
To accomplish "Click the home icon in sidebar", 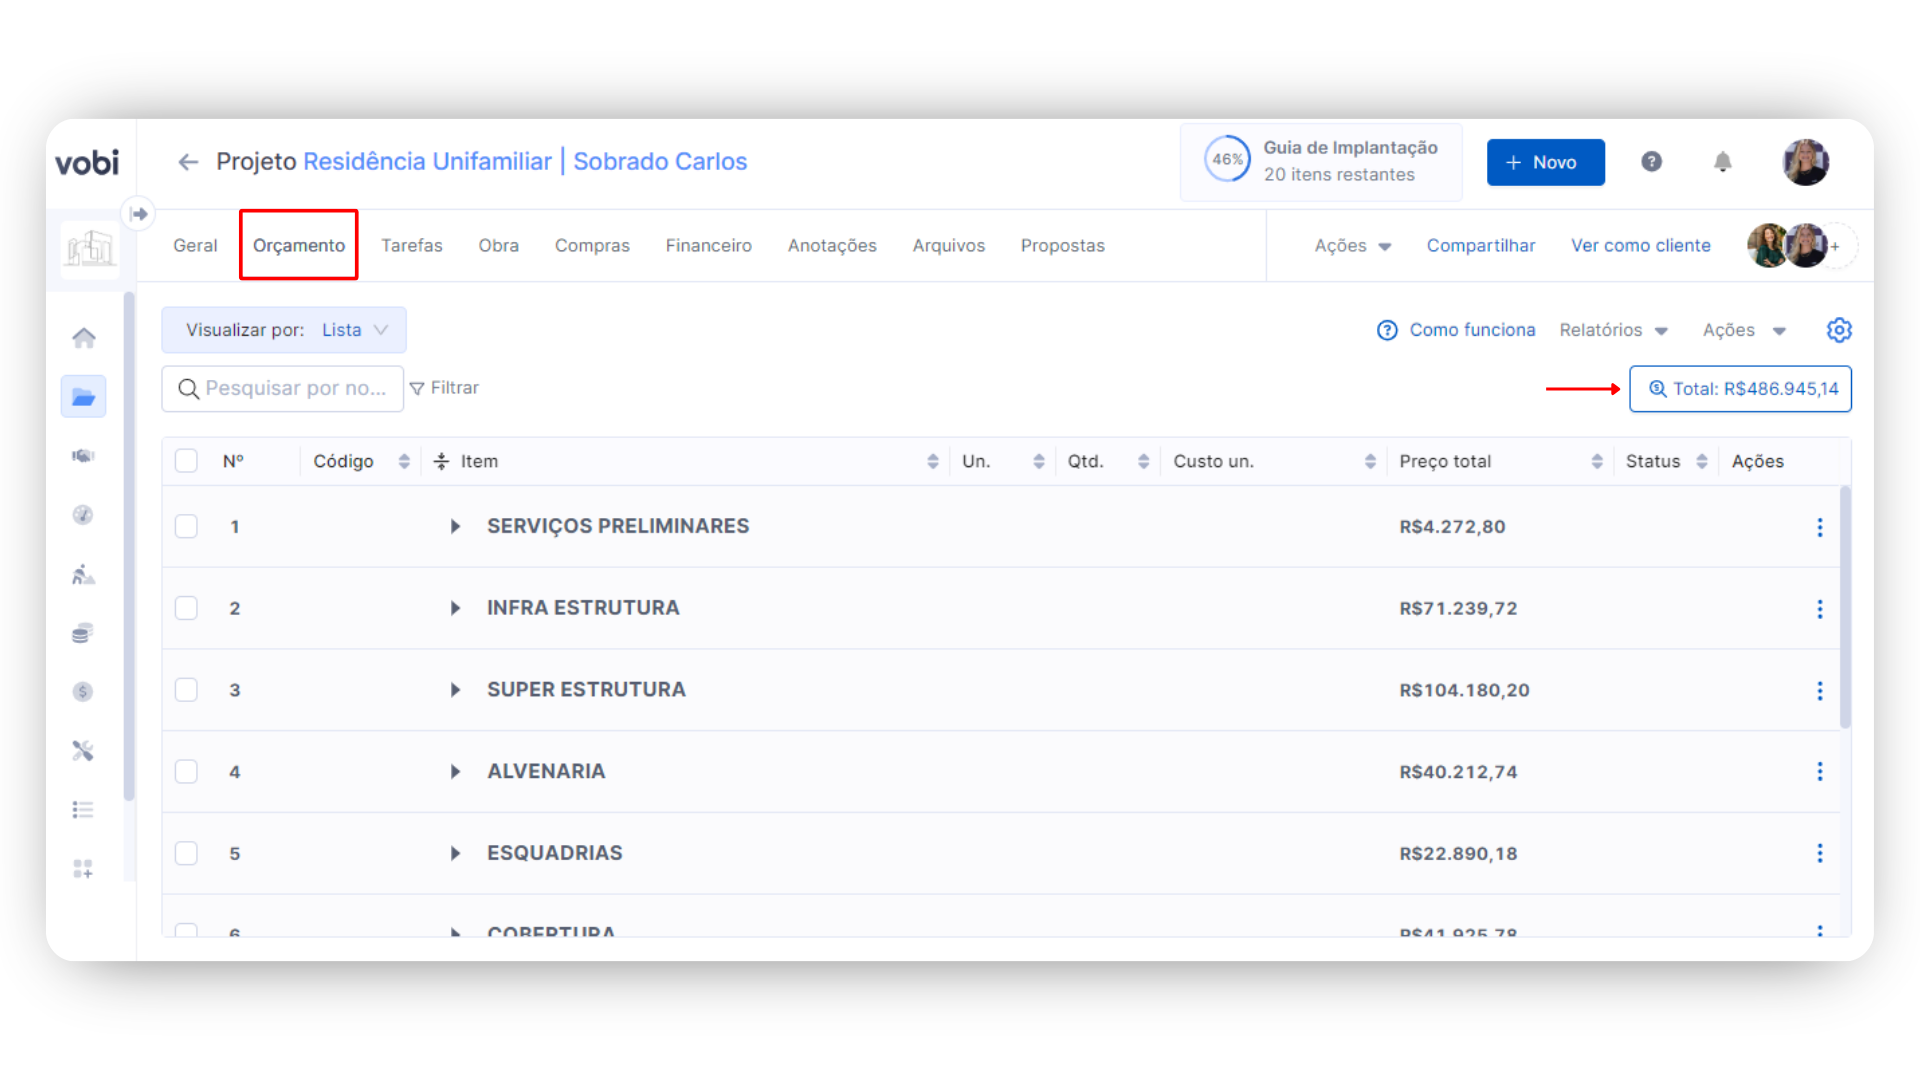I will (84, 338).
